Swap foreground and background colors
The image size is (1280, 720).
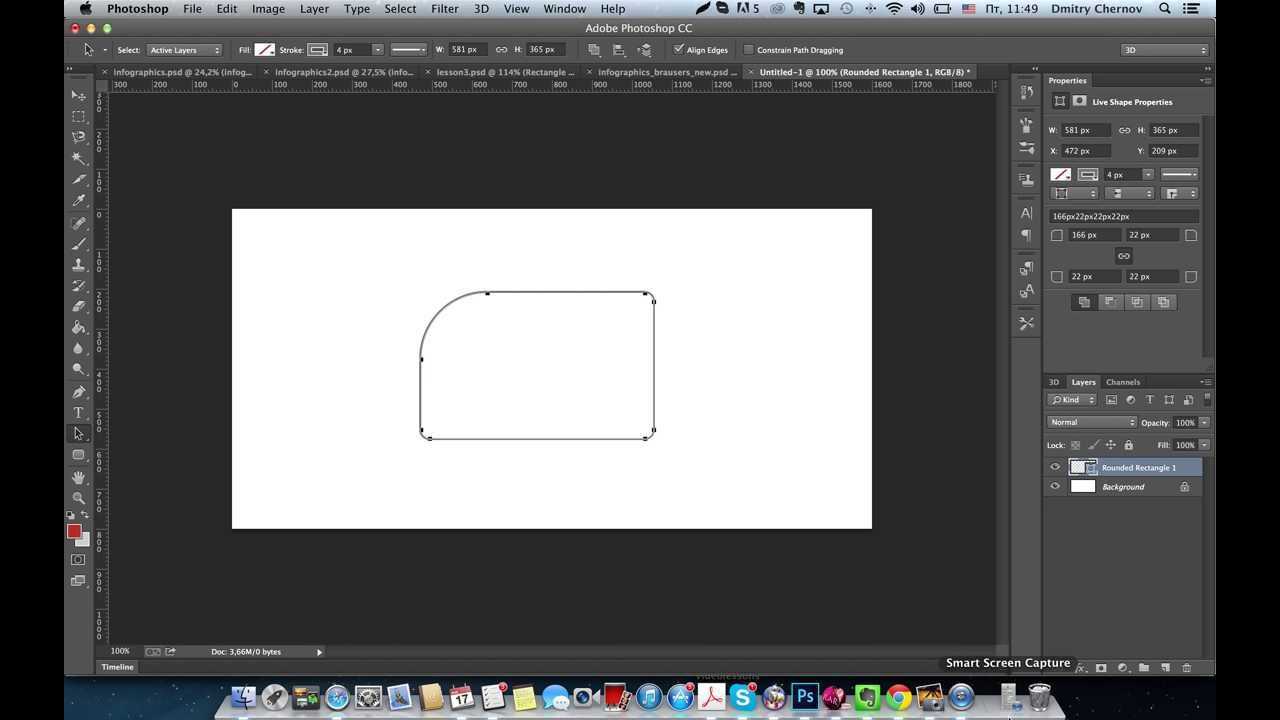(x=85, y=515)
